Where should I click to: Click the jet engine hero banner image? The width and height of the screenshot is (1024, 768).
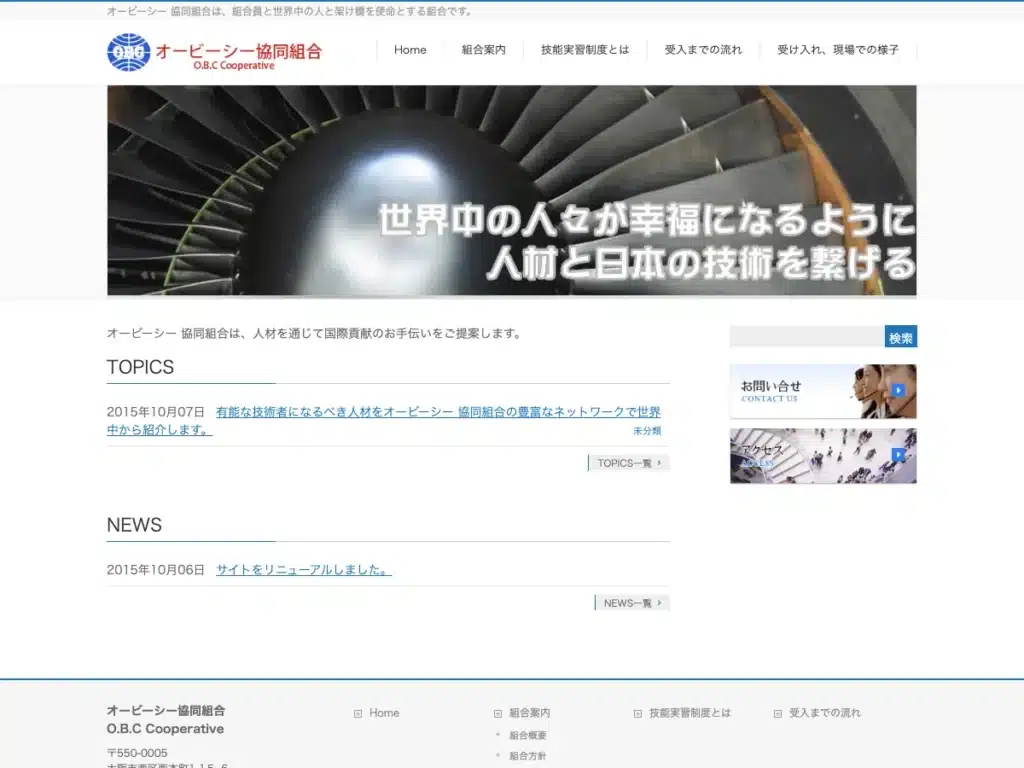point(512,190)
